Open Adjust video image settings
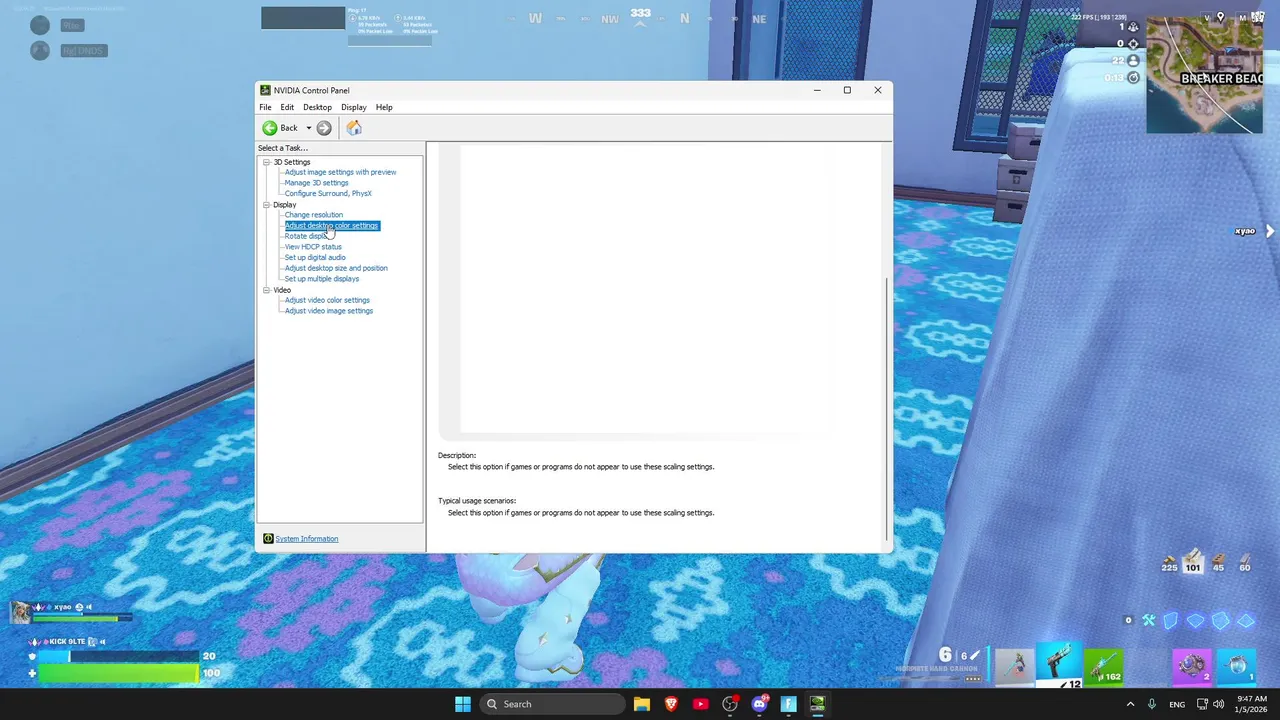1280x720 pixels. pos(329,311)
